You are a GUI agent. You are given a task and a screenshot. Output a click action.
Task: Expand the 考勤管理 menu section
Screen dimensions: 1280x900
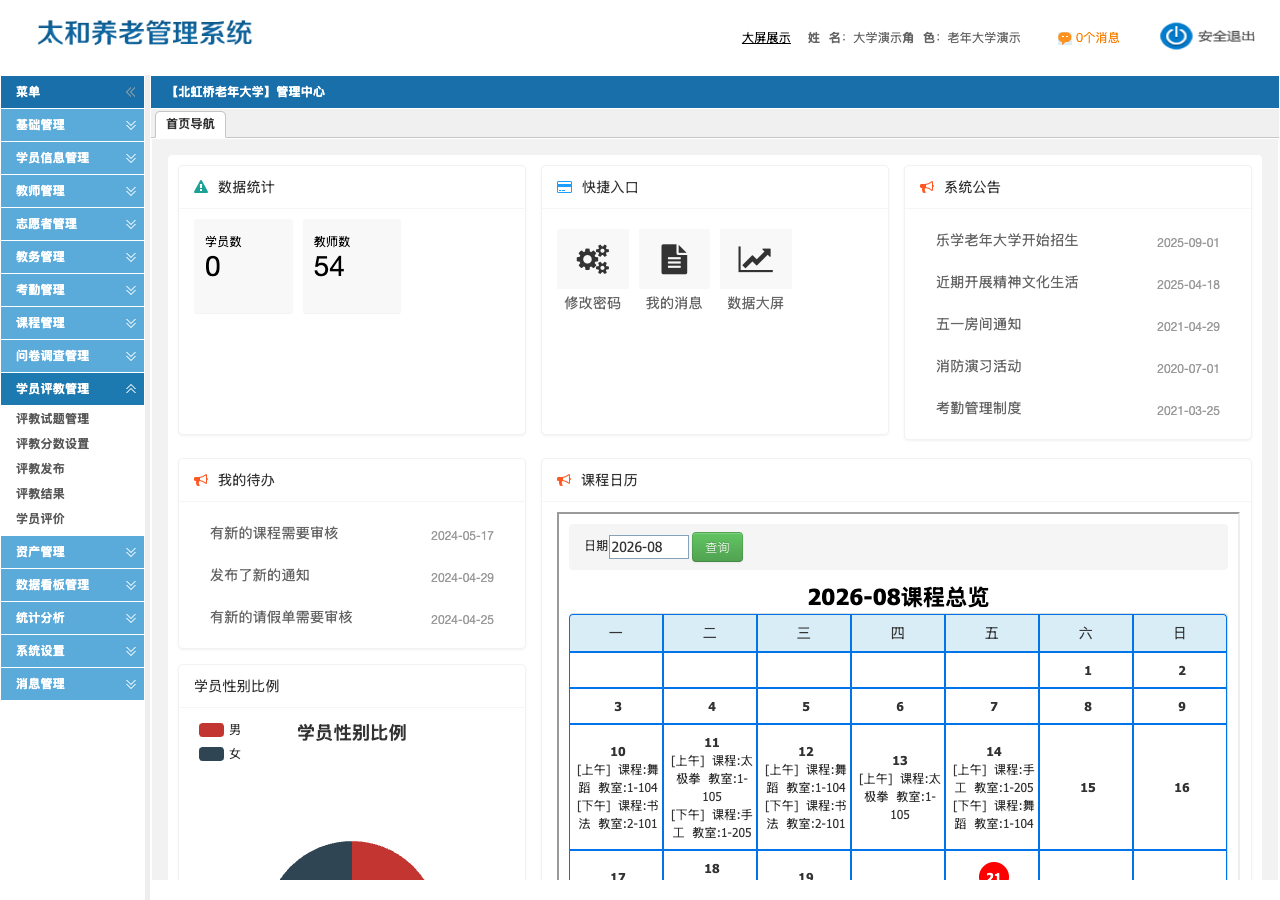click(72, 290)
